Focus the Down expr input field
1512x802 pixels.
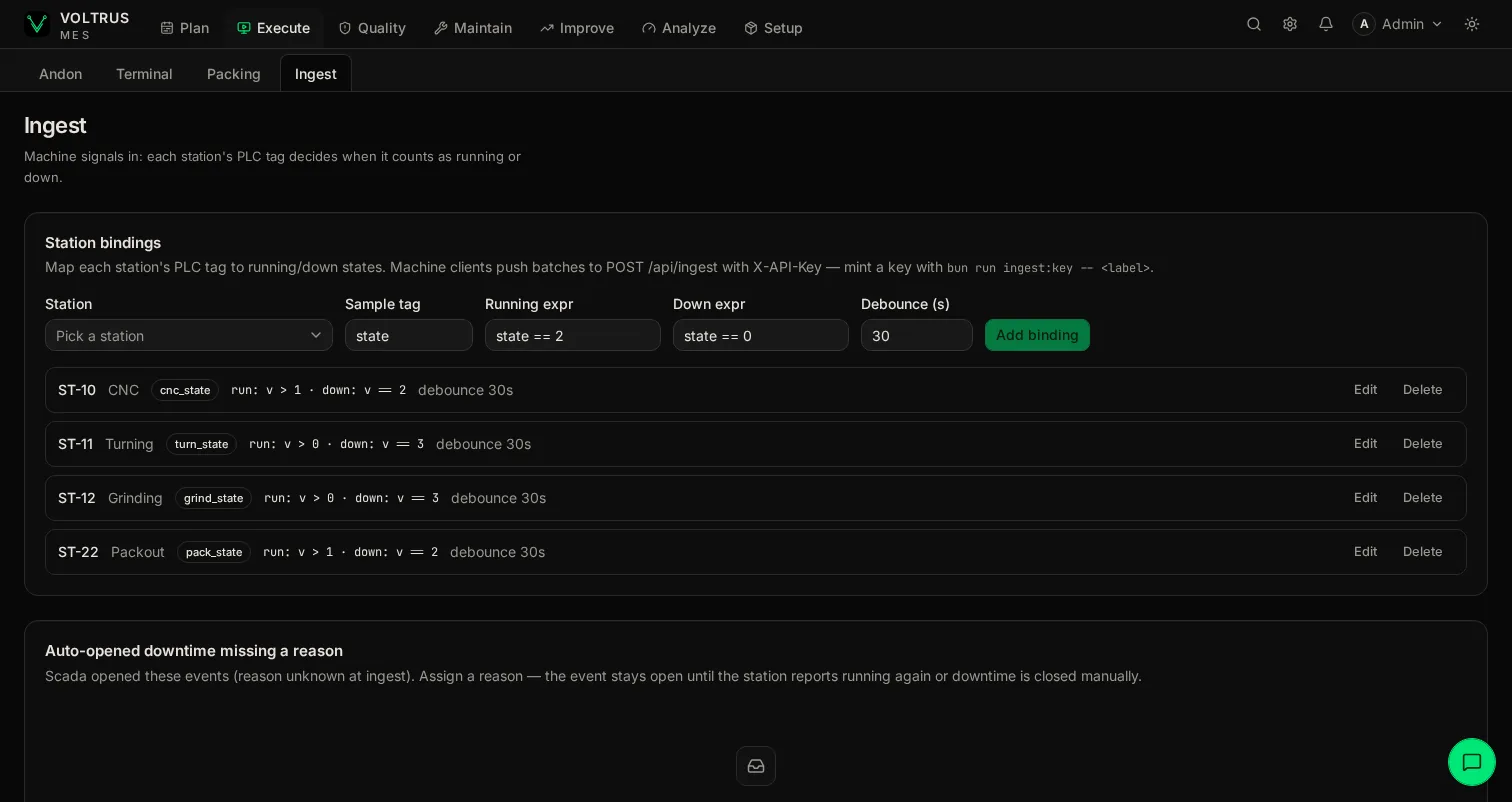pos(761,335)
